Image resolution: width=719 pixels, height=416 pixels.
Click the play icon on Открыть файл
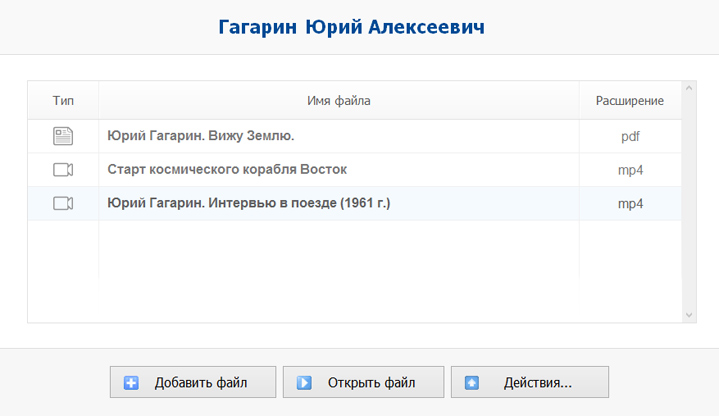pyautogui.click(x=304, y=383)
